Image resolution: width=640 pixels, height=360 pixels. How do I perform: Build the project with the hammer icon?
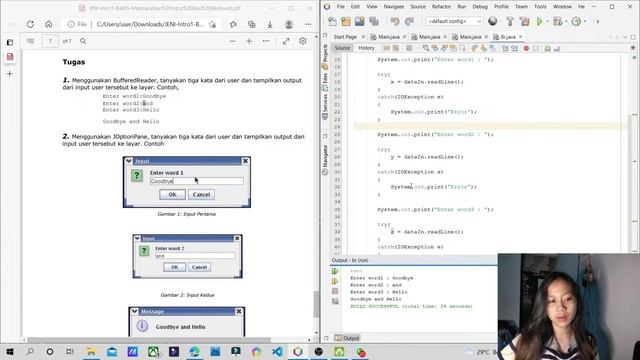(510, 21)
